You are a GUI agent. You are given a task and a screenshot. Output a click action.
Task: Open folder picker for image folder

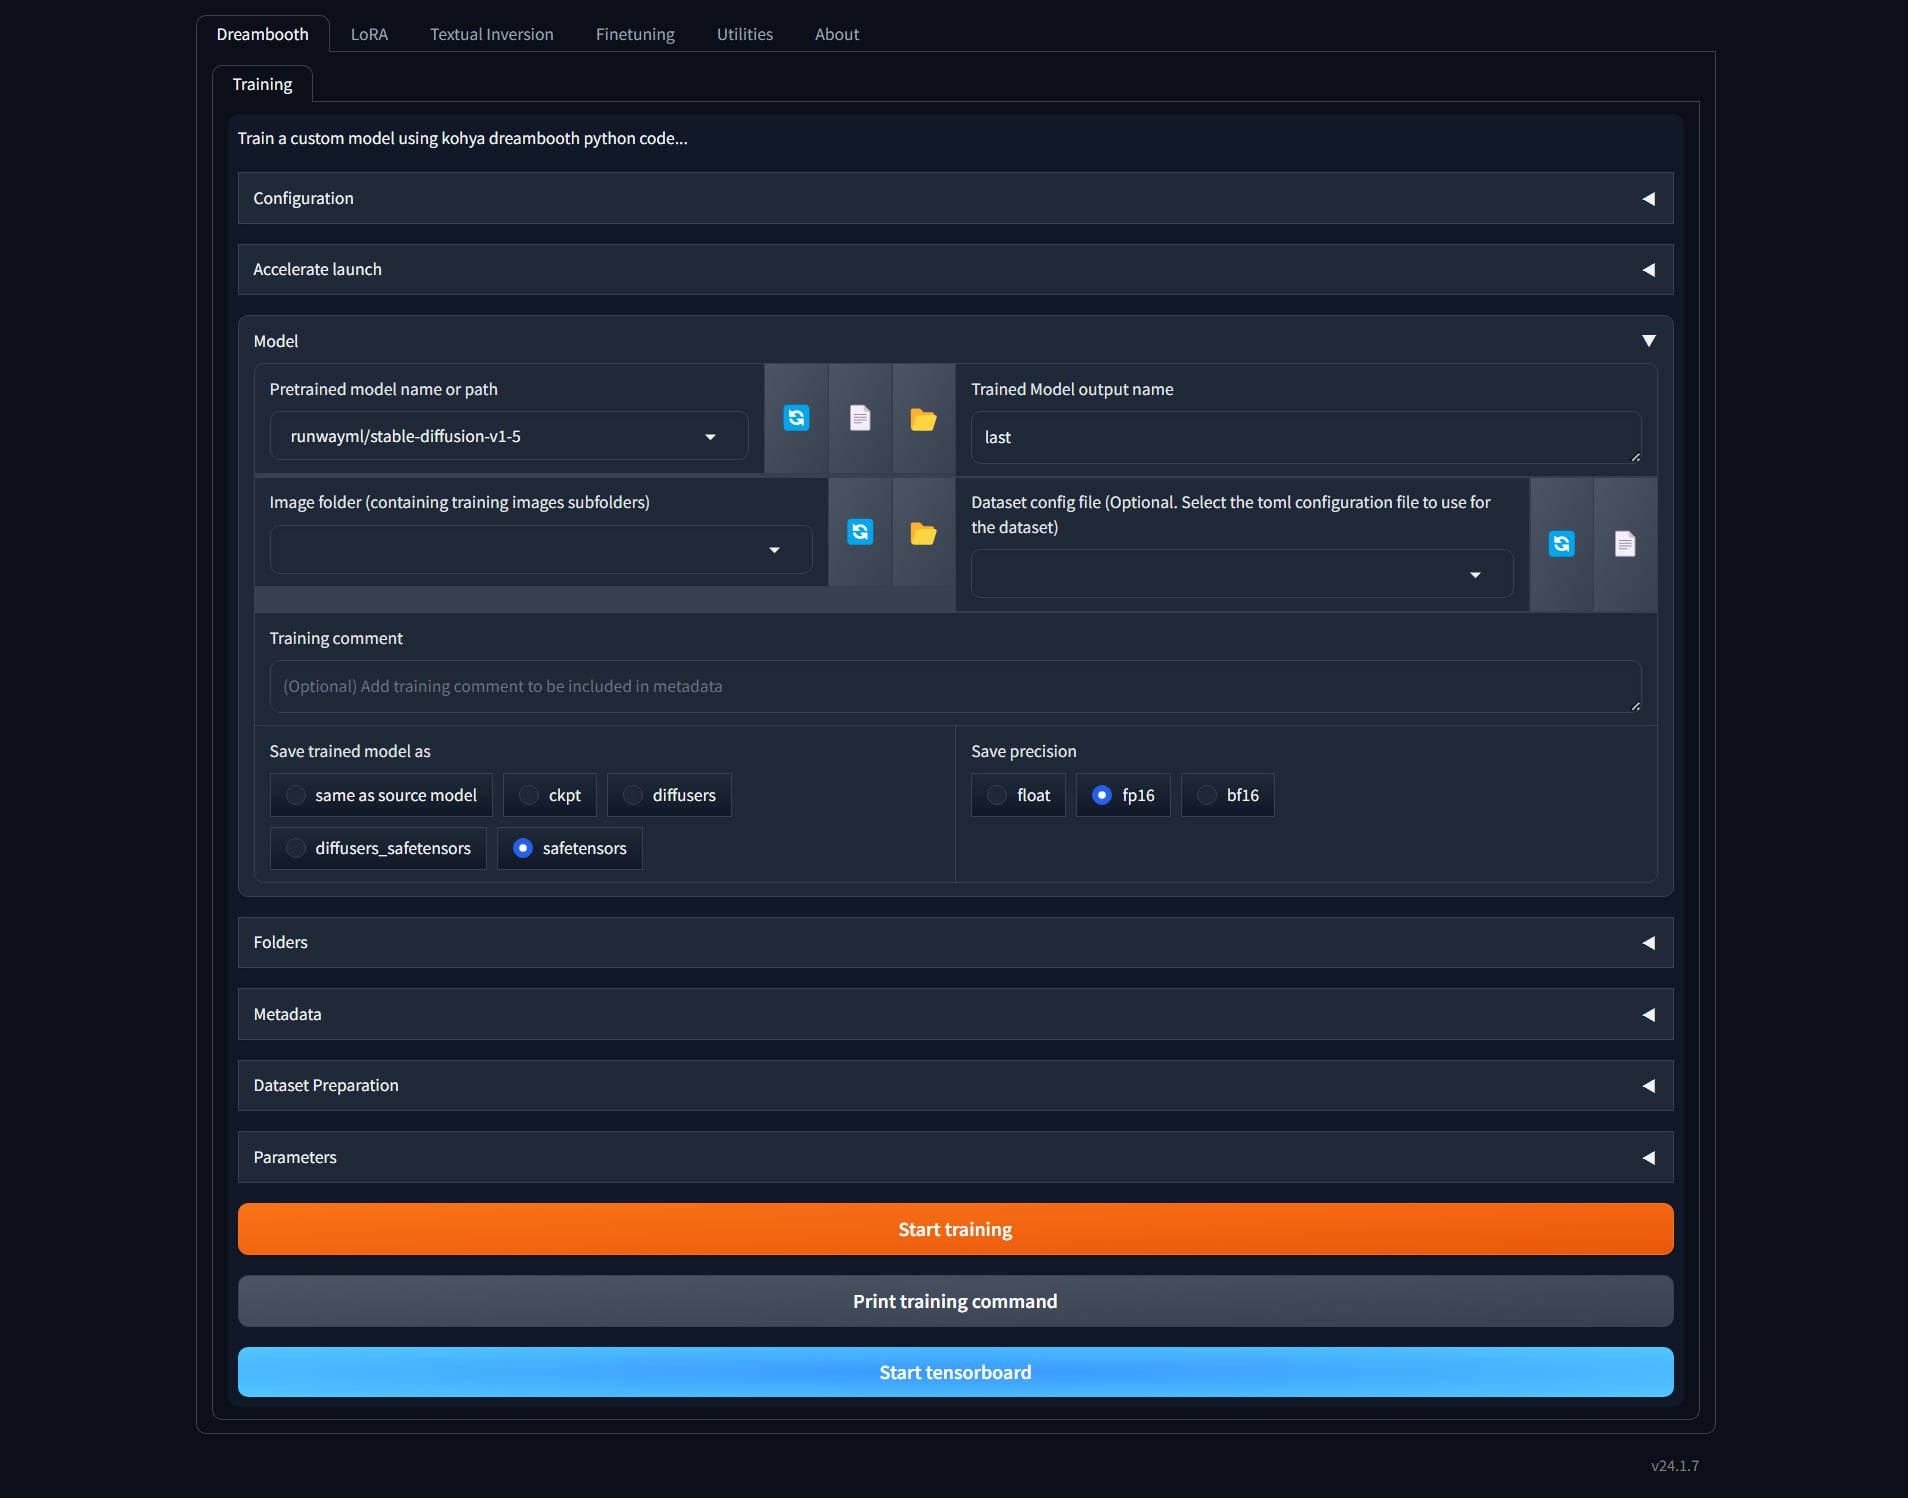tap(923, 532)
